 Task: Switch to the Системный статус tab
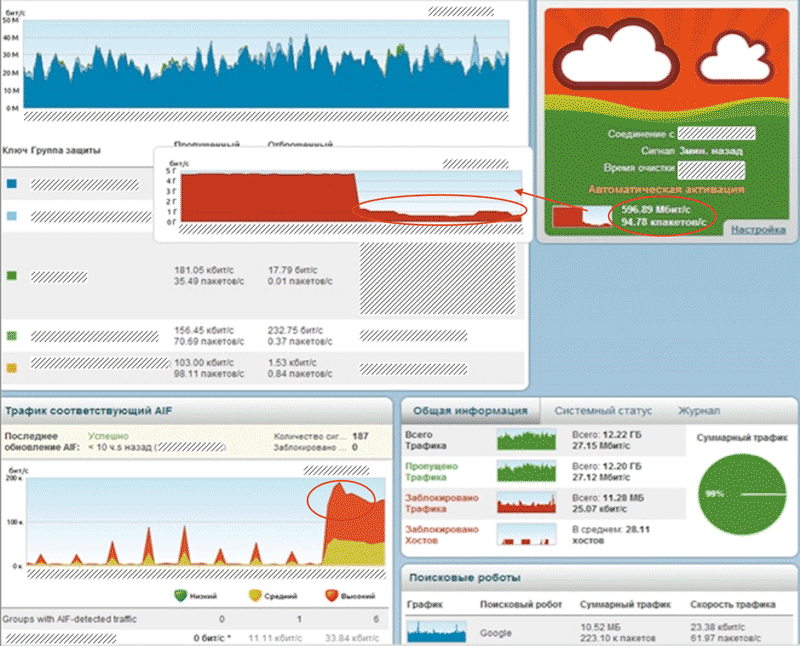click(603, 411)
